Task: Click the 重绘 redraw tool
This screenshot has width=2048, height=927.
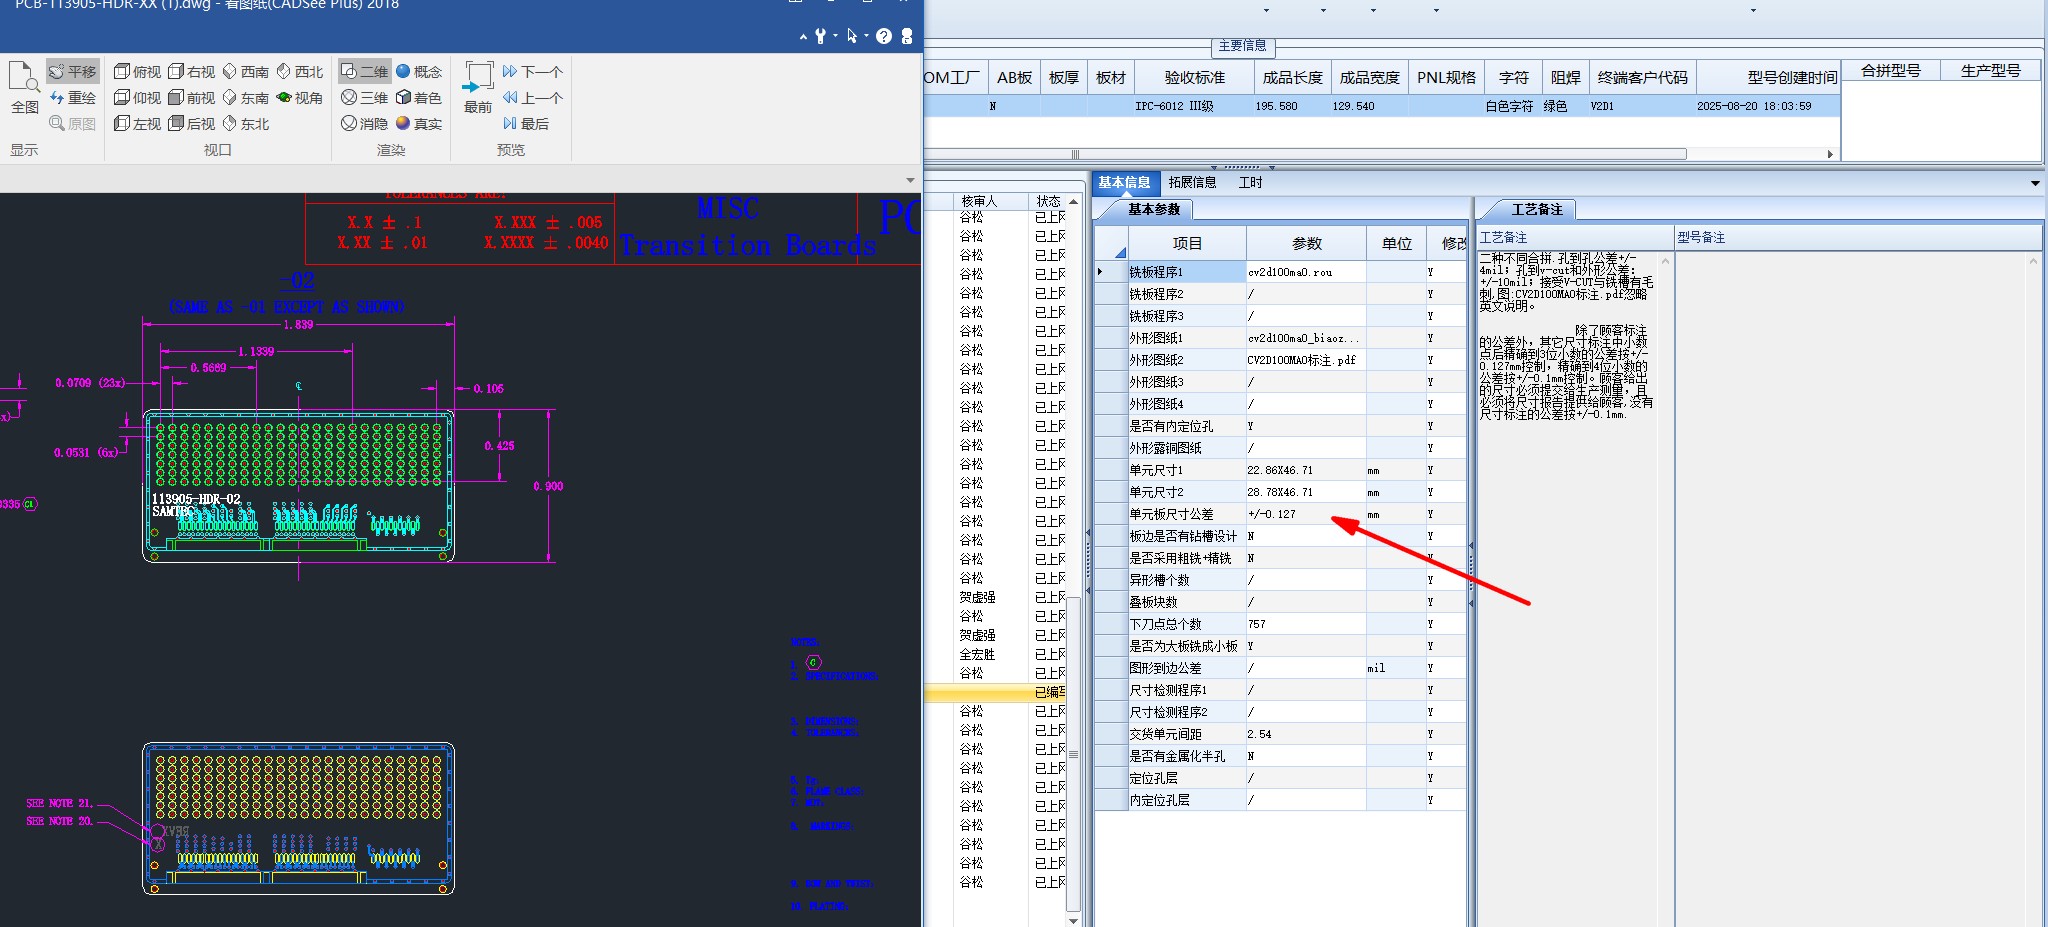Action: click(x=73, y=98)
